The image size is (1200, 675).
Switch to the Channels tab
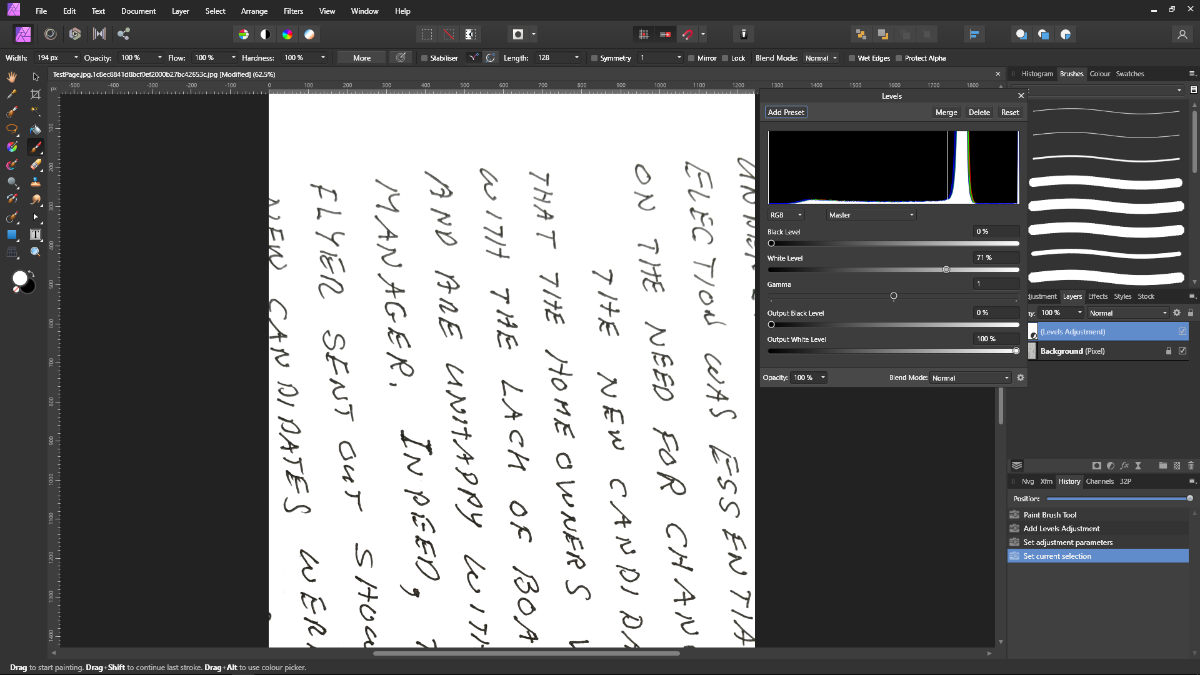pos(1099,481)
